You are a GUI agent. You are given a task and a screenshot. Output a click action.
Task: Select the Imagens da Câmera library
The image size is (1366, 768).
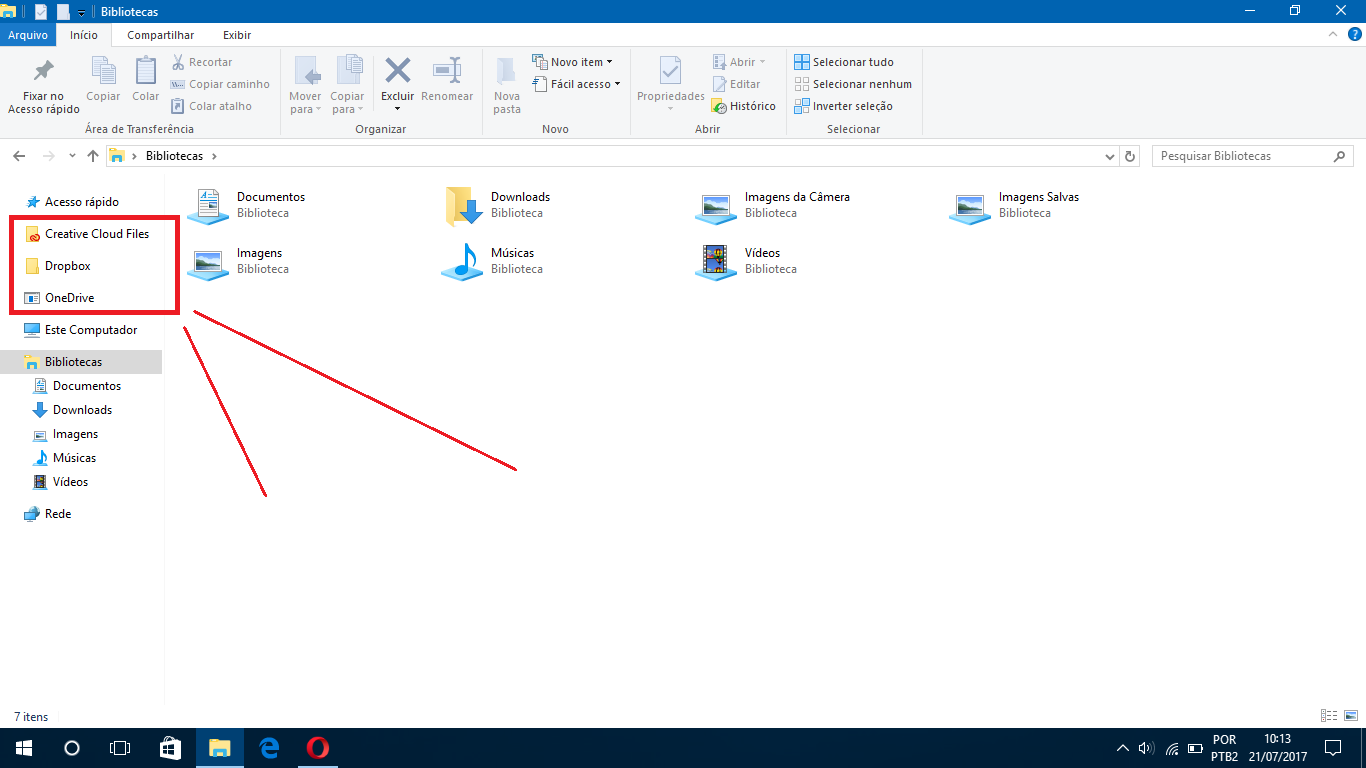point(772,205)
